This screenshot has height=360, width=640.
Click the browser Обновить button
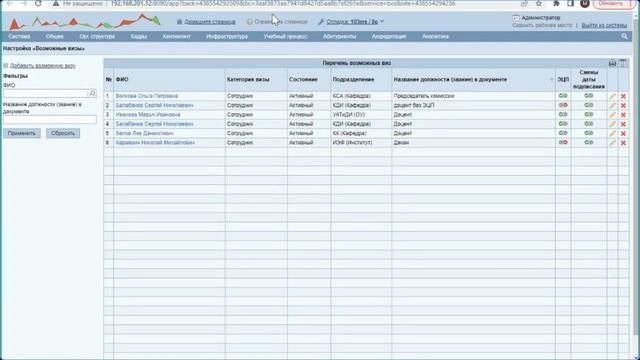pyautogui.click(x=611, y=4)
